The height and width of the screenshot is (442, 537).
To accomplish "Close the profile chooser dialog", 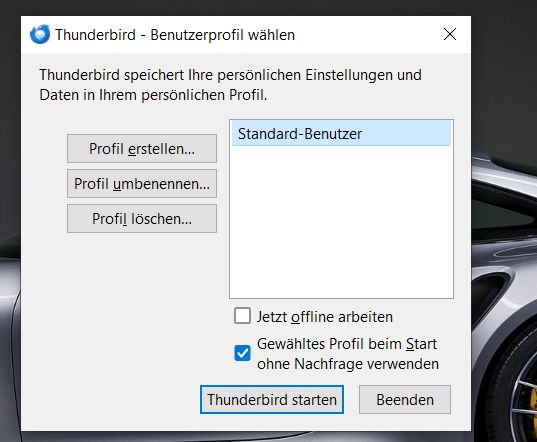I will click(x=450, y=34).
